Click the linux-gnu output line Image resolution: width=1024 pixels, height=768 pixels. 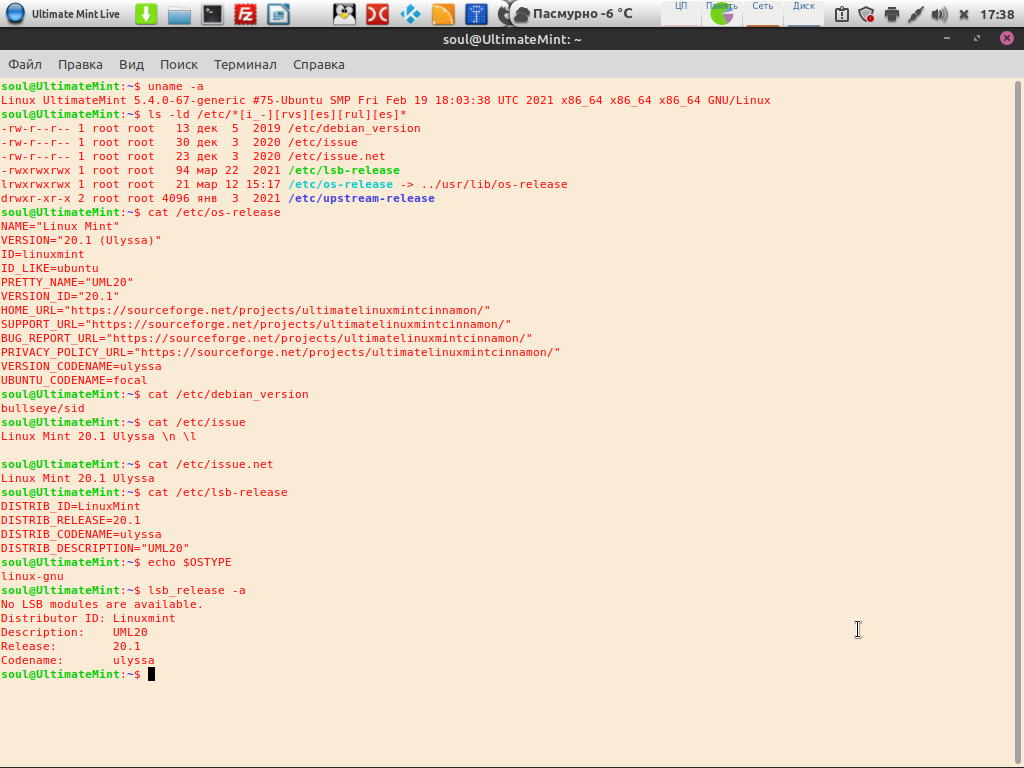coord(32,577)
